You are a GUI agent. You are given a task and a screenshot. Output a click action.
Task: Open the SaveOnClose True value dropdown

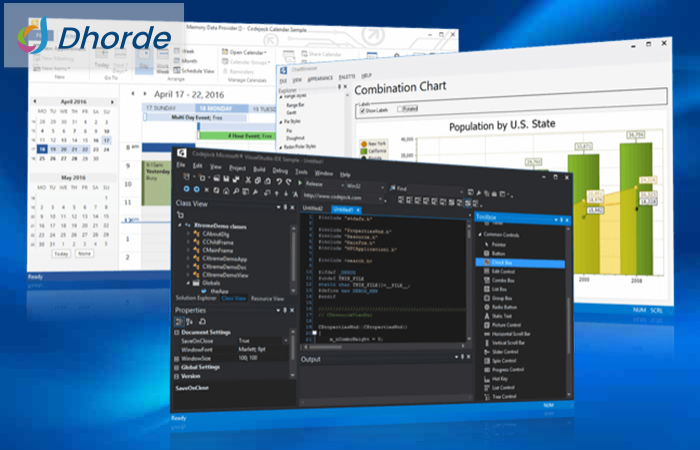coord(286,341)
